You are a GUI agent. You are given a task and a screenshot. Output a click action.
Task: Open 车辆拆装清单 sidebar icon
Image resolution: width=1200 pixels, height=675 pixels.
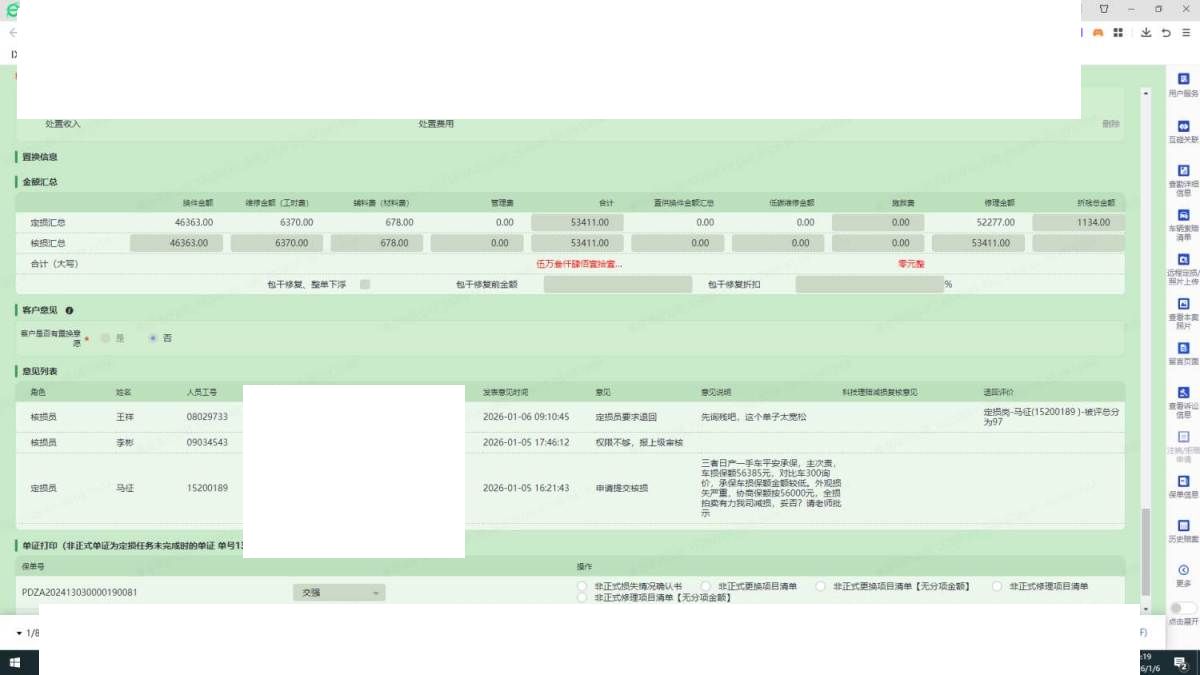pos(1183,216)
